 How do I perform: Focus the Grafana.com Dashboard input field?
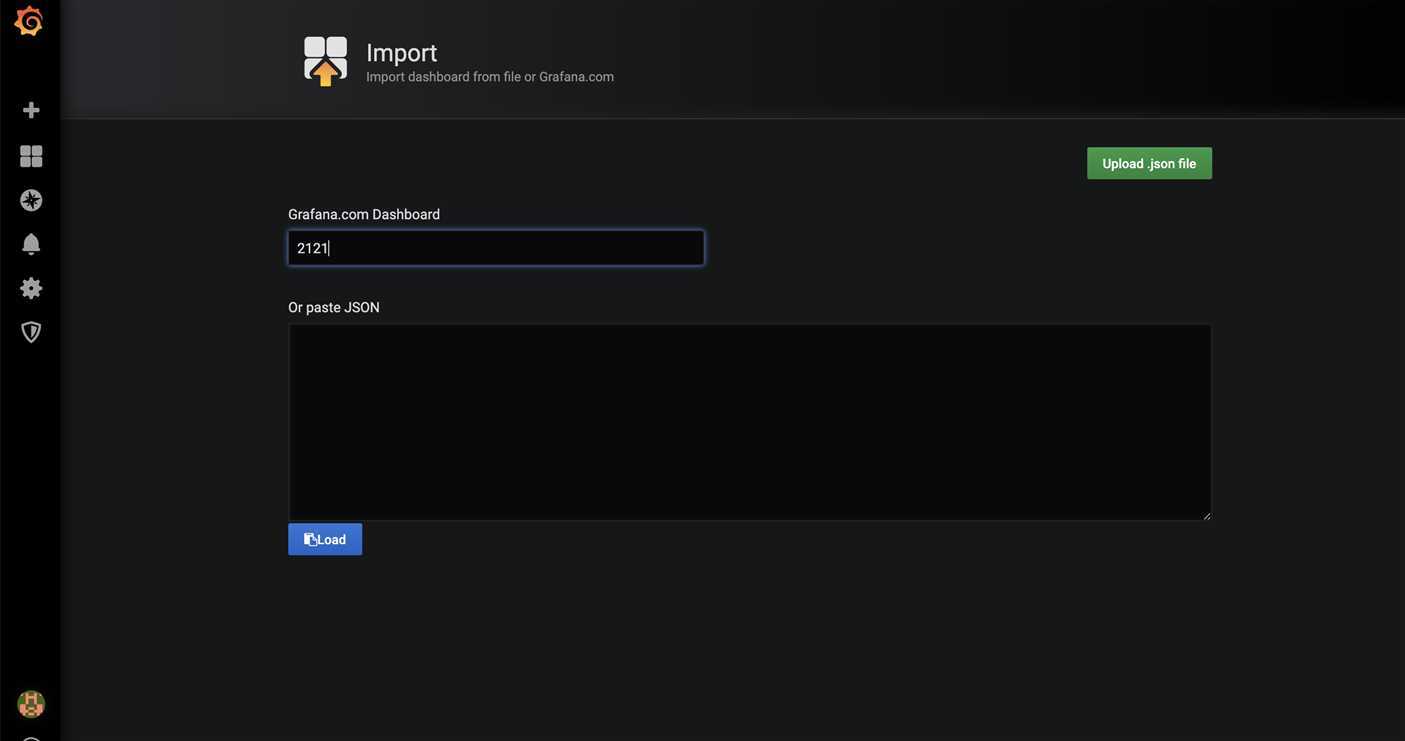pyautogui.click(x=496, y=248)
